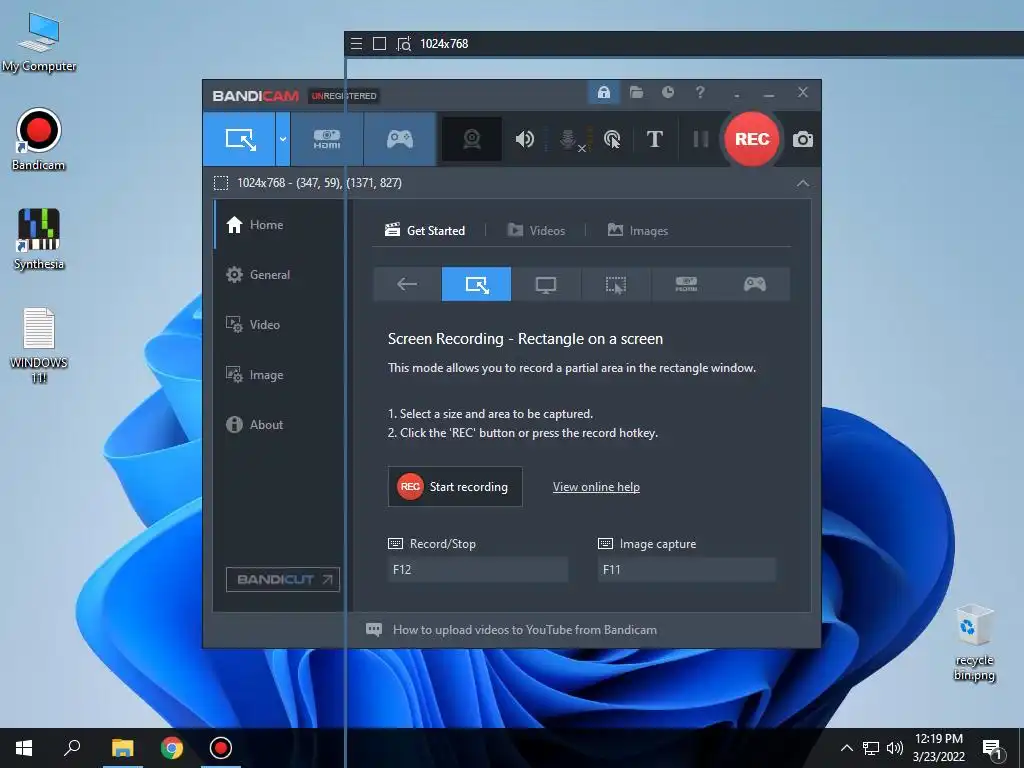Image resolution: width=1024 pixels, height=768 pixels.
Task: Toggle speaker sound recording
Action: (x=524, y=139)
